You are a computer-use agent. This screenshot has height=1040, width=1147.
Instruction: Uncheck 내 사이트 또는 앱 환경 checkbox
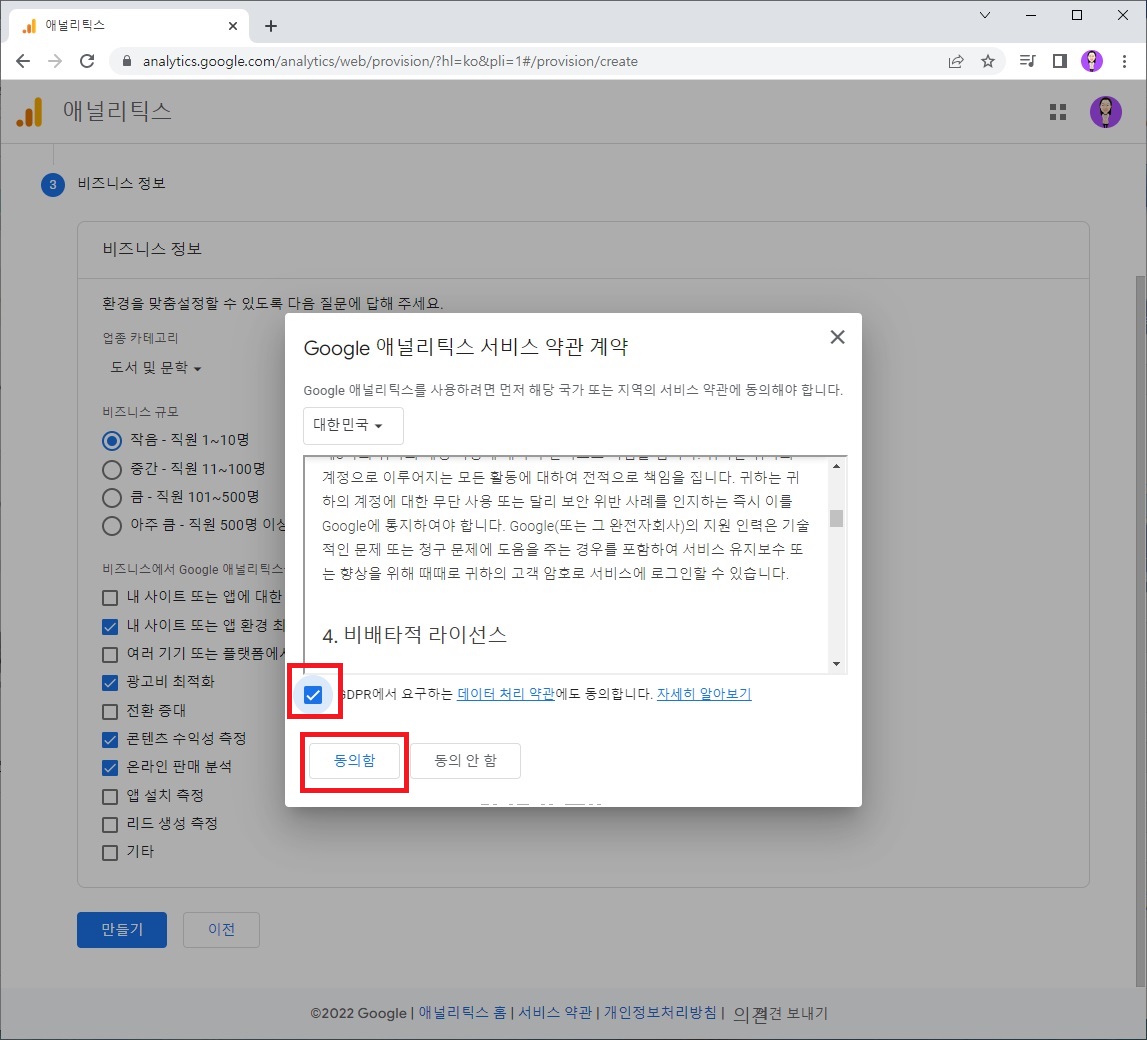click(110, 627)
